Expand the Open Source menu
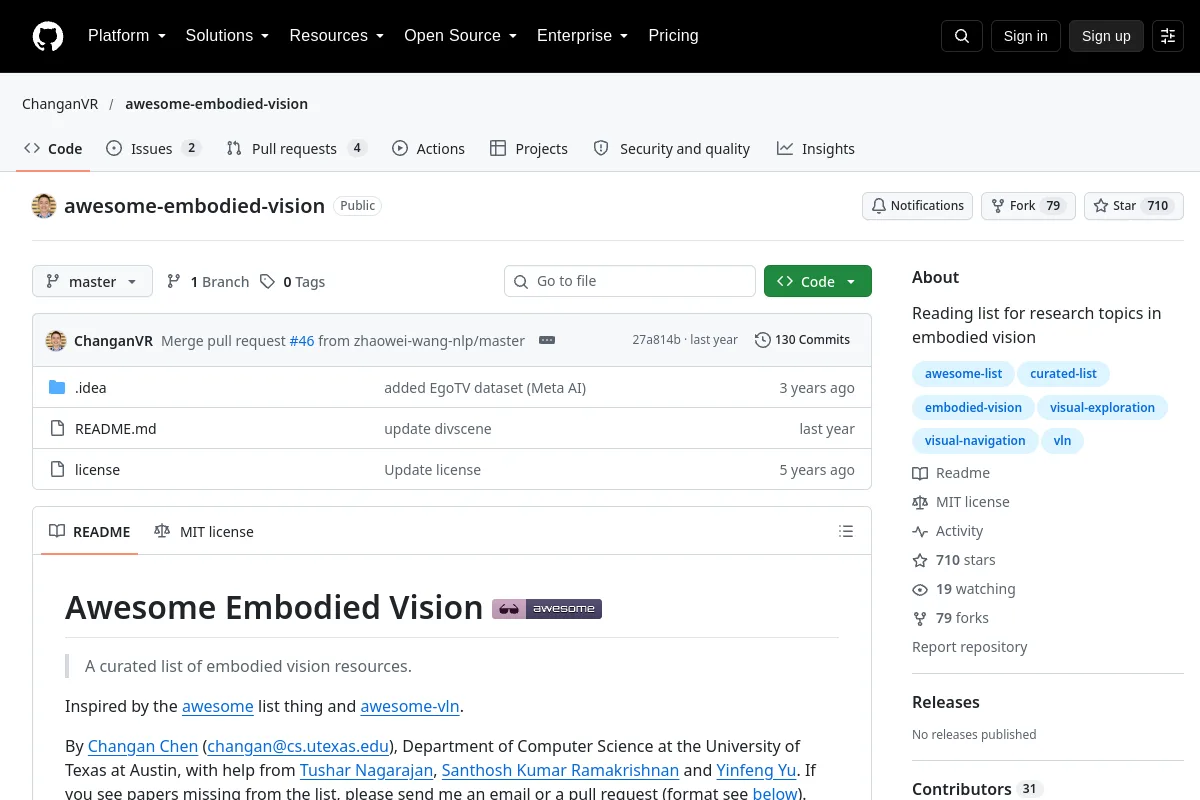 [x=460, y=36]
